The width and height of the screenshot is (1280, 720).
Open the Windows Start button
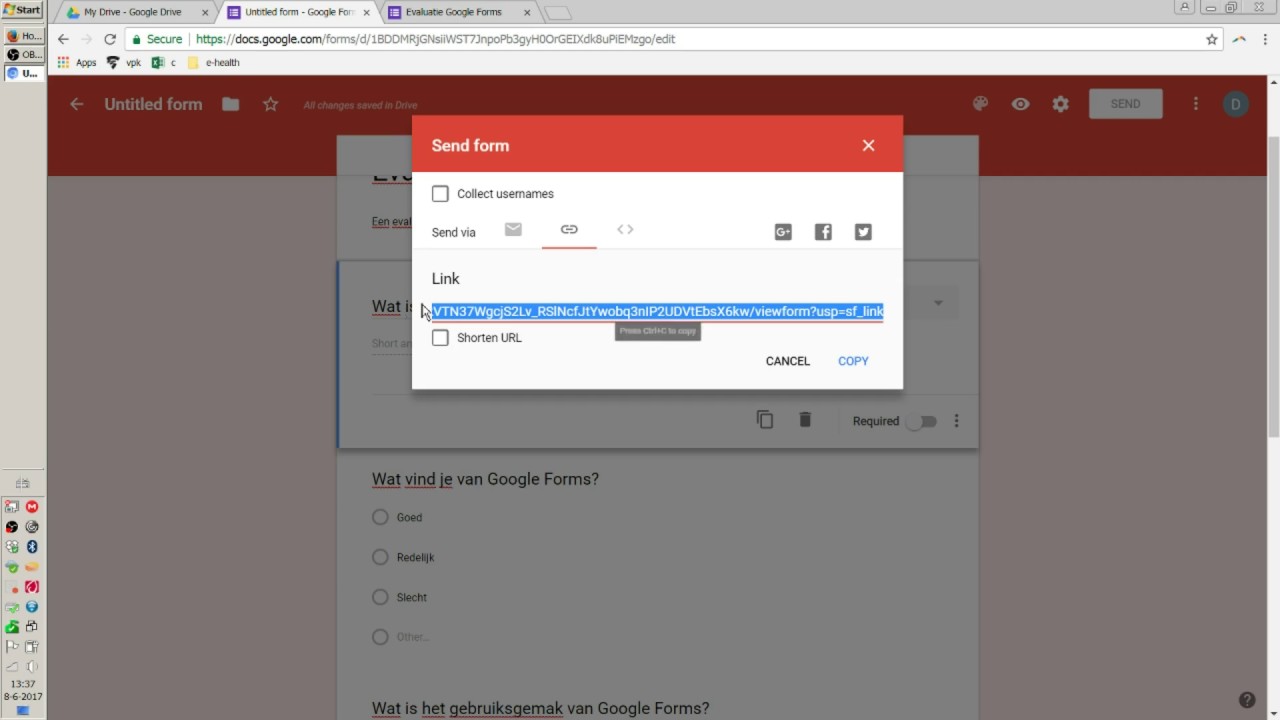point(21,10)
